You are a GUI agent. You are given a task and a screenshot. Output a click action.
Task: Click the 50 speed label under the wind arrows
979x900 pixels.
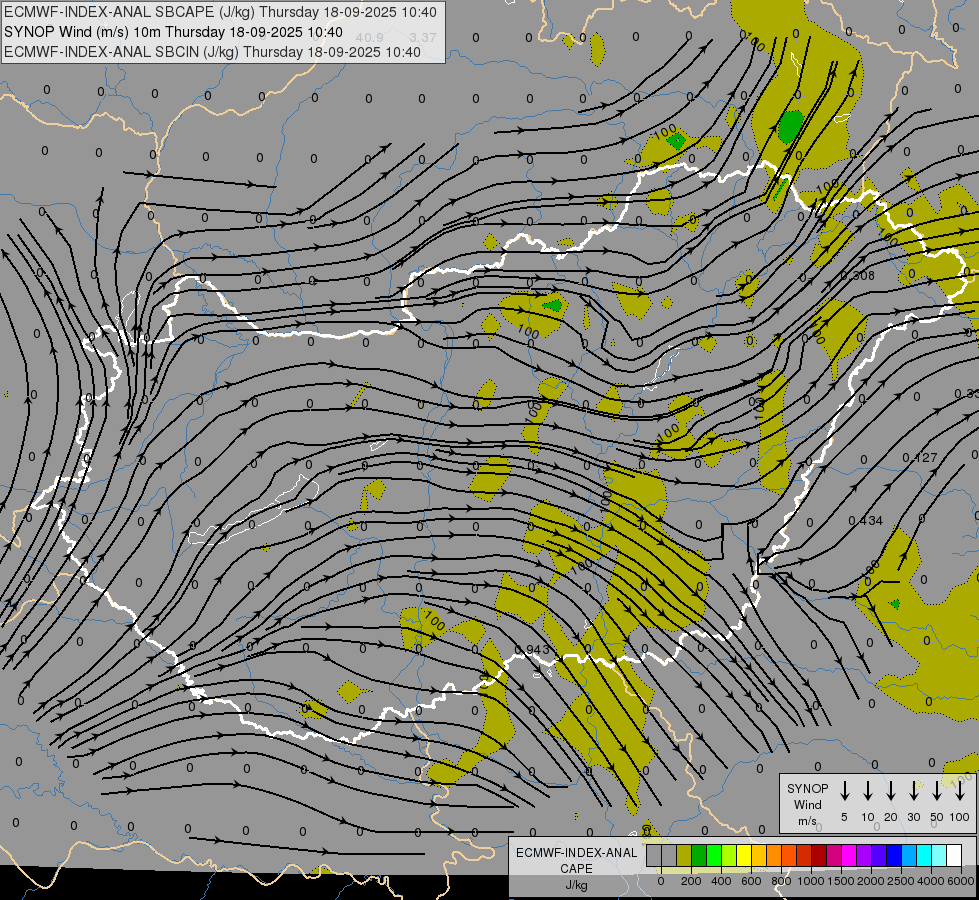[937, 817]
